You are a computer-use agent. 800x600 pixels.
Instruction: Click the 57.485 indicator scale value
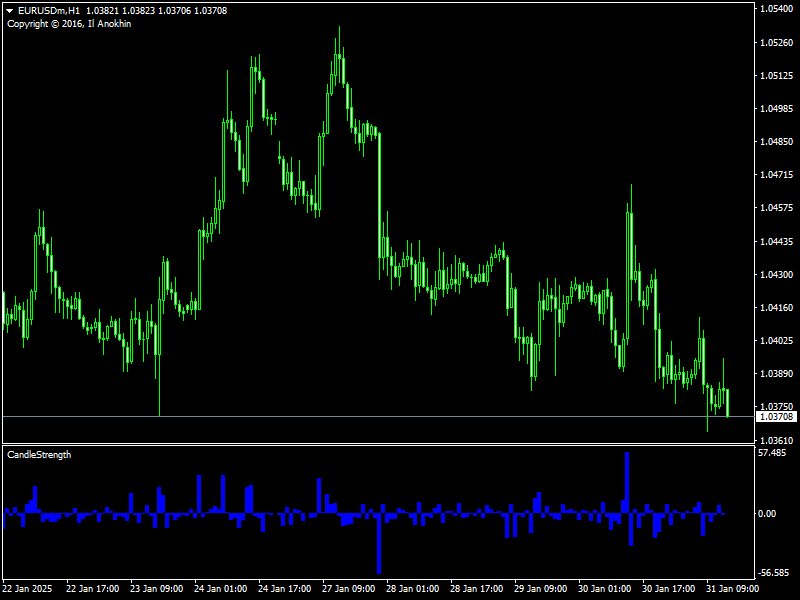coord(772,453)
